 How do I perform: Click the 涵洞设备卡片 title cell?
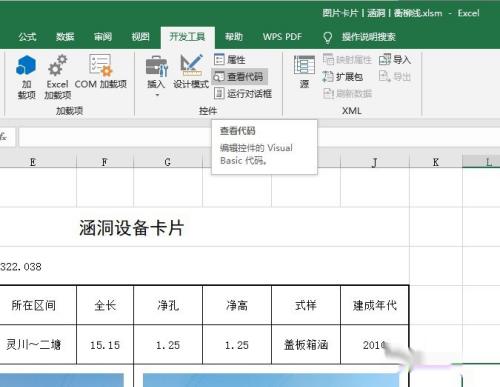132,228
